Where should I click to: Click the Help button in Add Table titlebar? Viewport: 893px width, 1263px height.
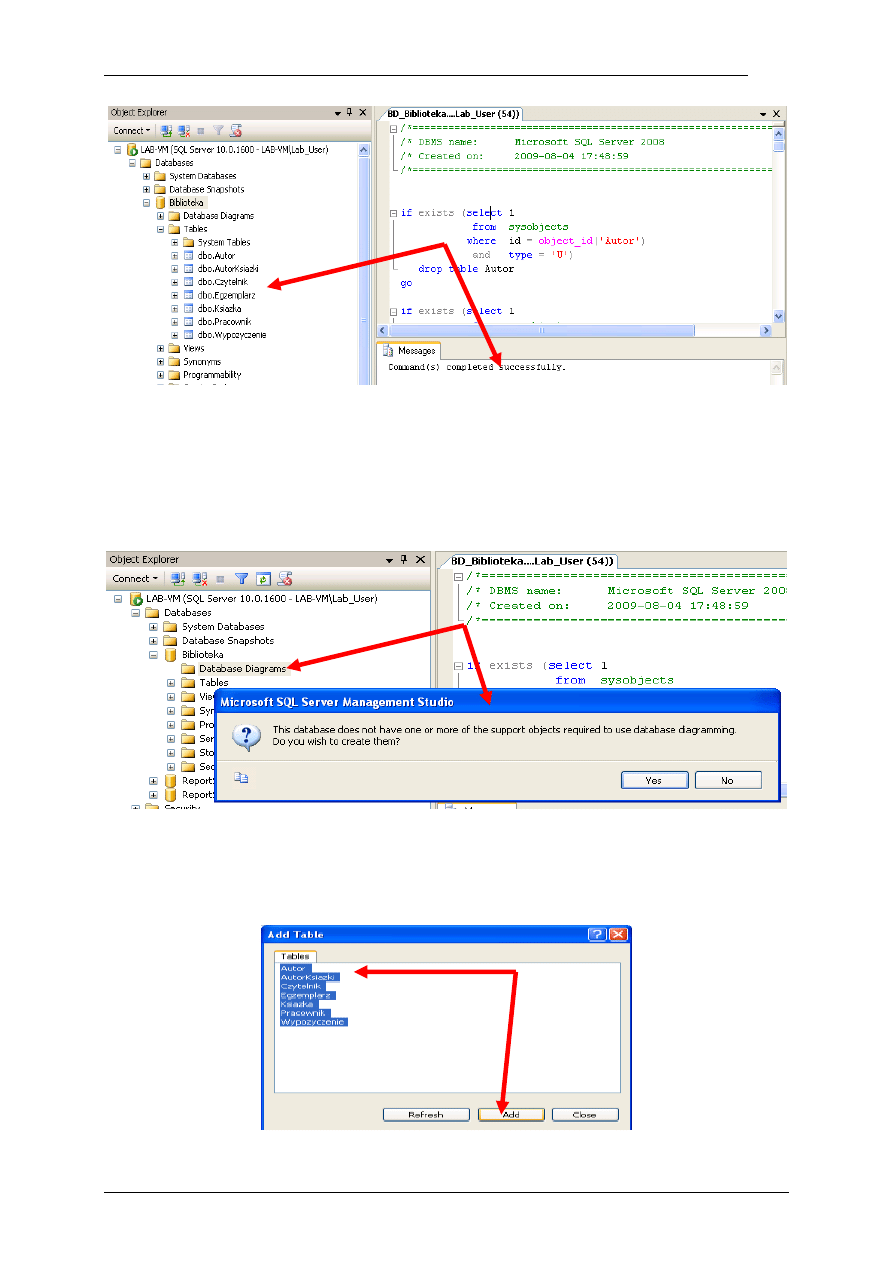click(x=597, y=934)
